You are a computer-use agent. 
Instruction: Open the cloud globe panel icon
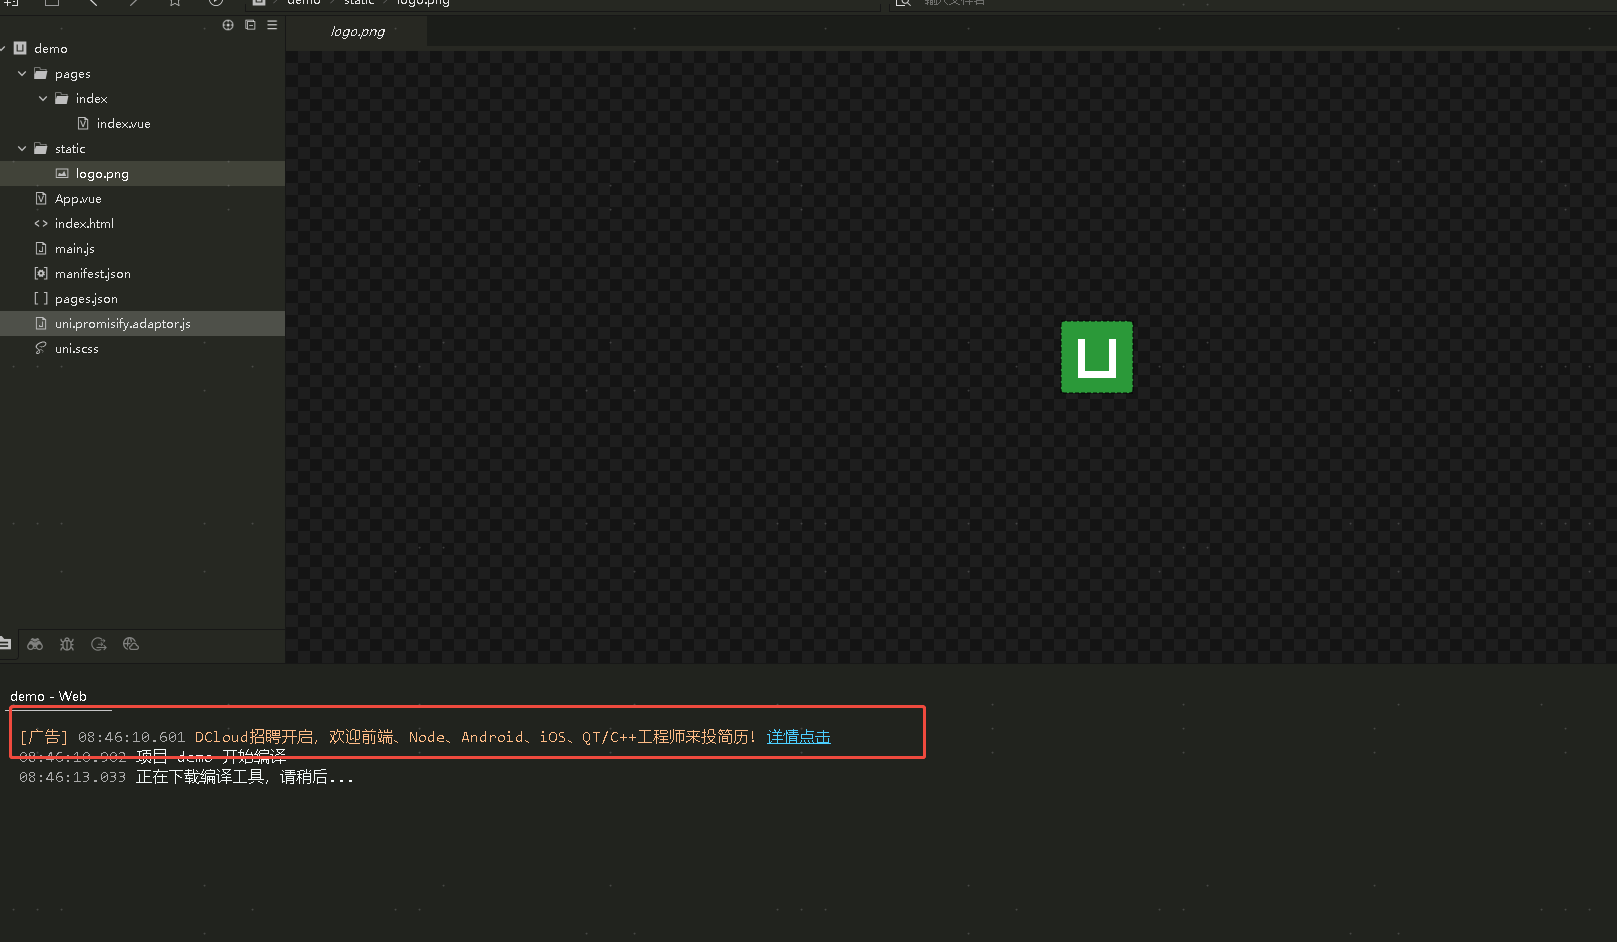click(131, 644)
